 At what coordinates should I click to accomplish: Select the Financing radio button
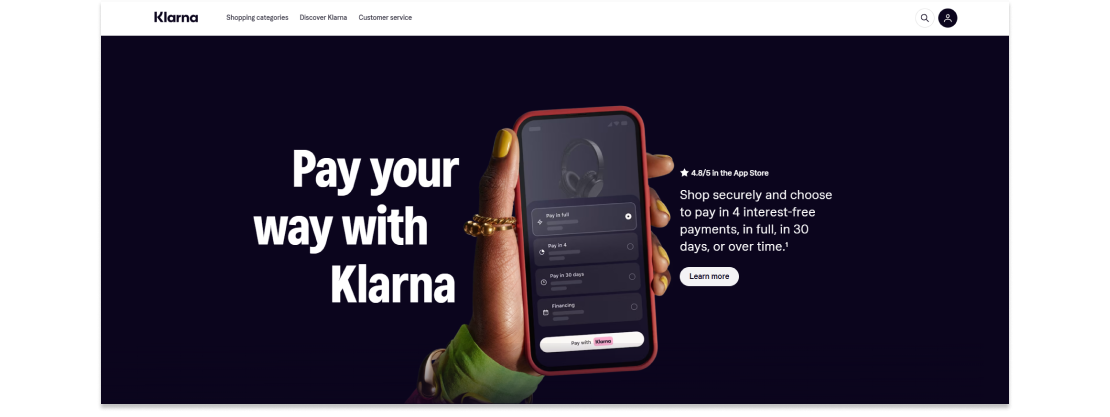[634, 307]
